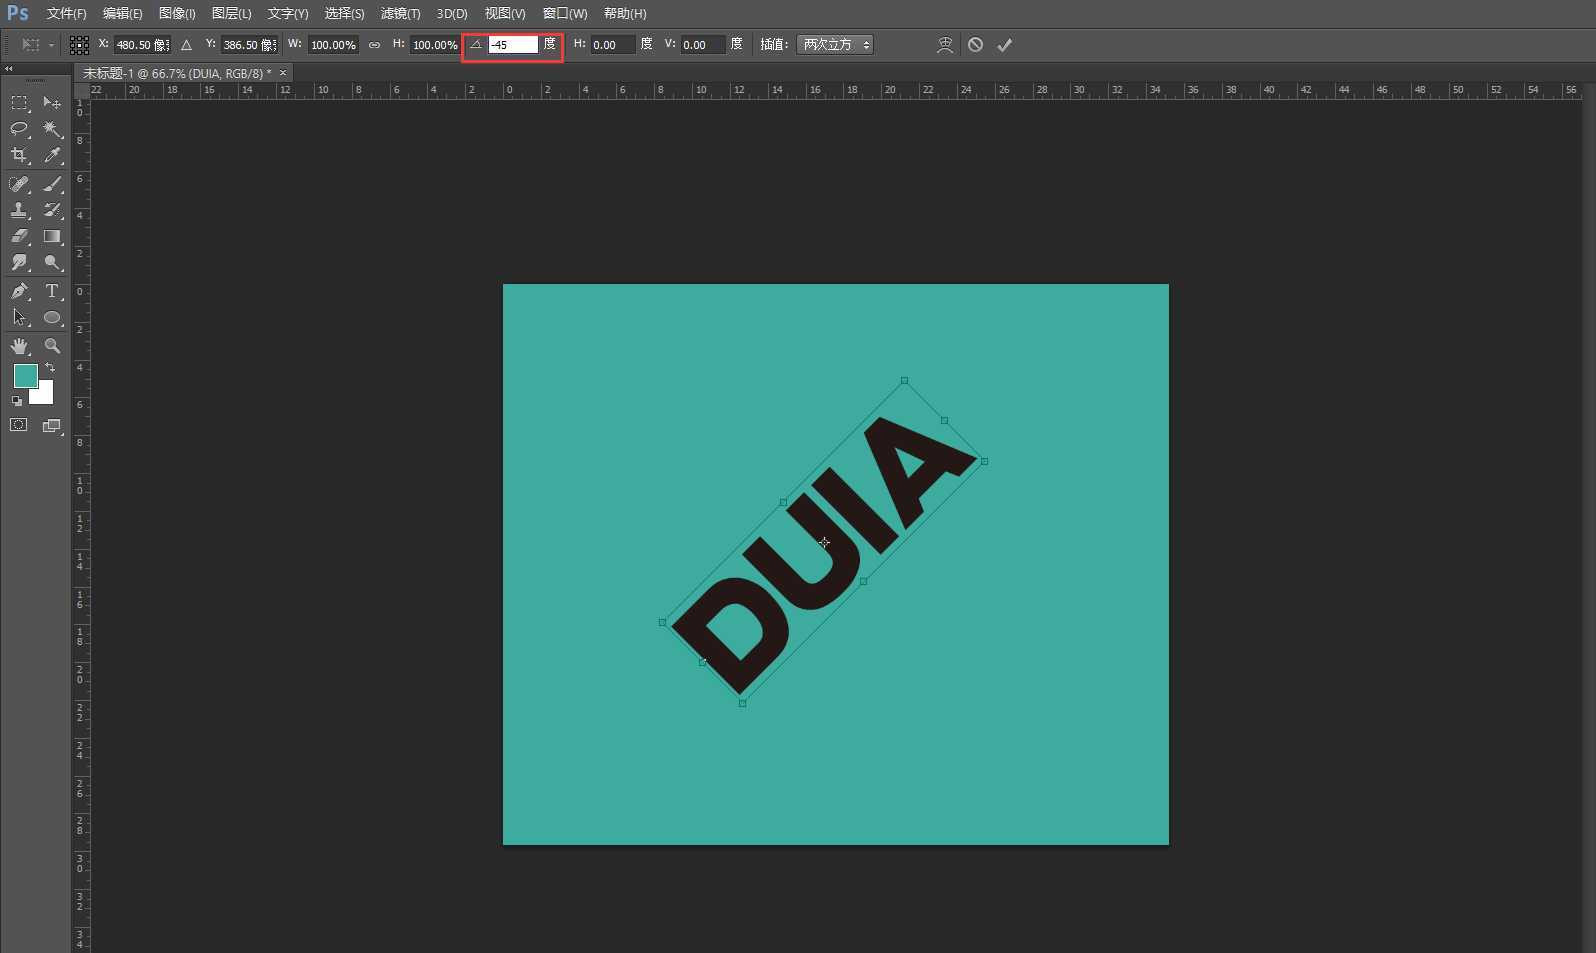Toggle the width-height aspect ratio link

pos(374,45)
